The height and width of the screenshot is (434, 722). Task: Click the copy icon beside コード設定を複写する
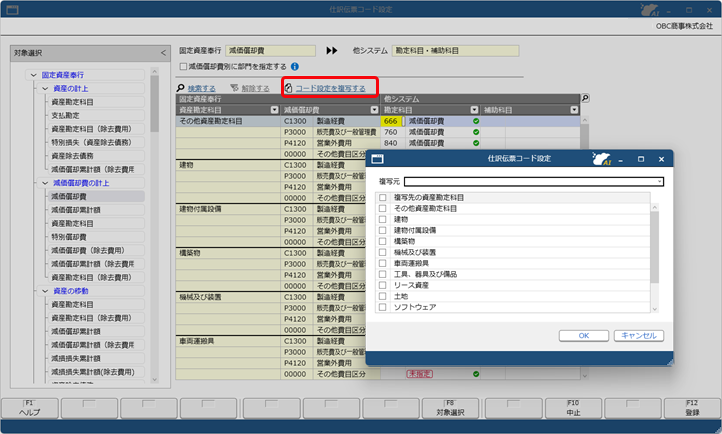289,88
